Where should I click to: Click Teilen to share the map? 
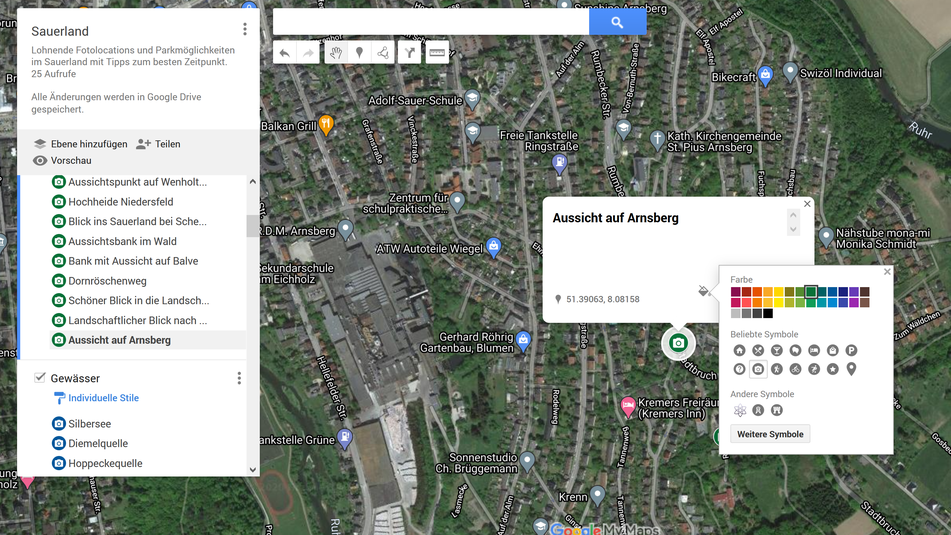pos(158,144)
